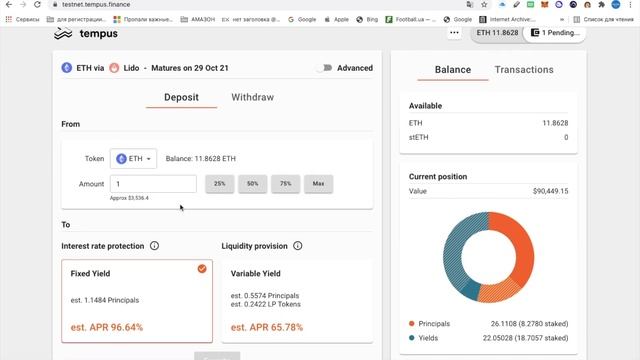
Task: Open Chrome's three-dot menu
Action: click(x=631, y=4)
